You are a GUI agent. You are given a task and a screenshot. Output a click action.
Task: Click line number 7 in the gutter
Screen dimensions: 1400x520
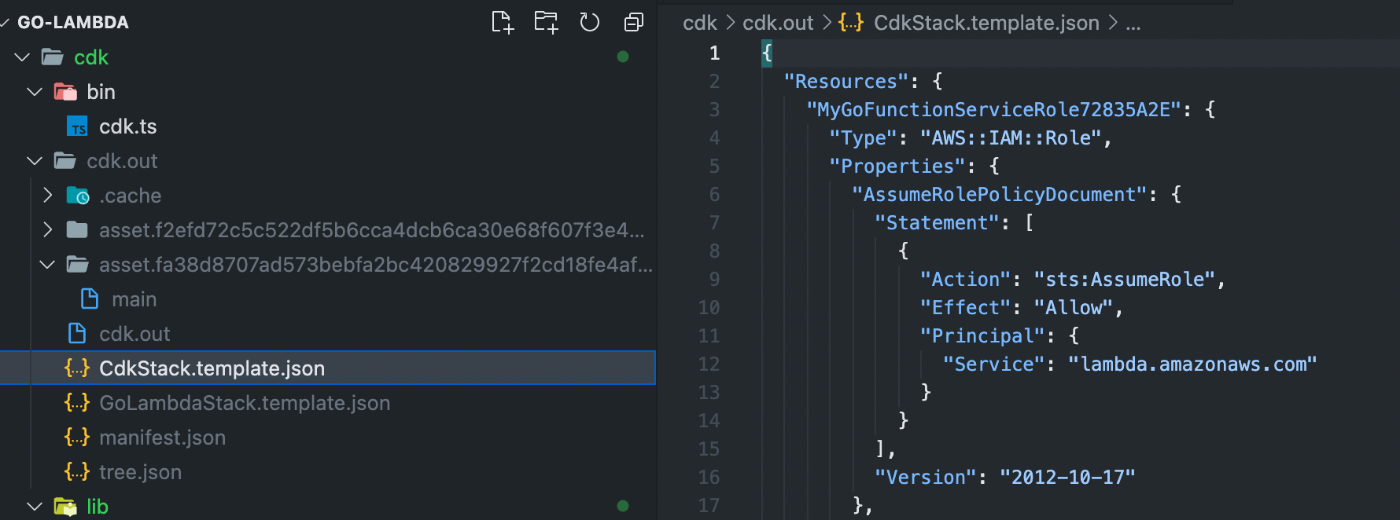[x=713, y=222]
